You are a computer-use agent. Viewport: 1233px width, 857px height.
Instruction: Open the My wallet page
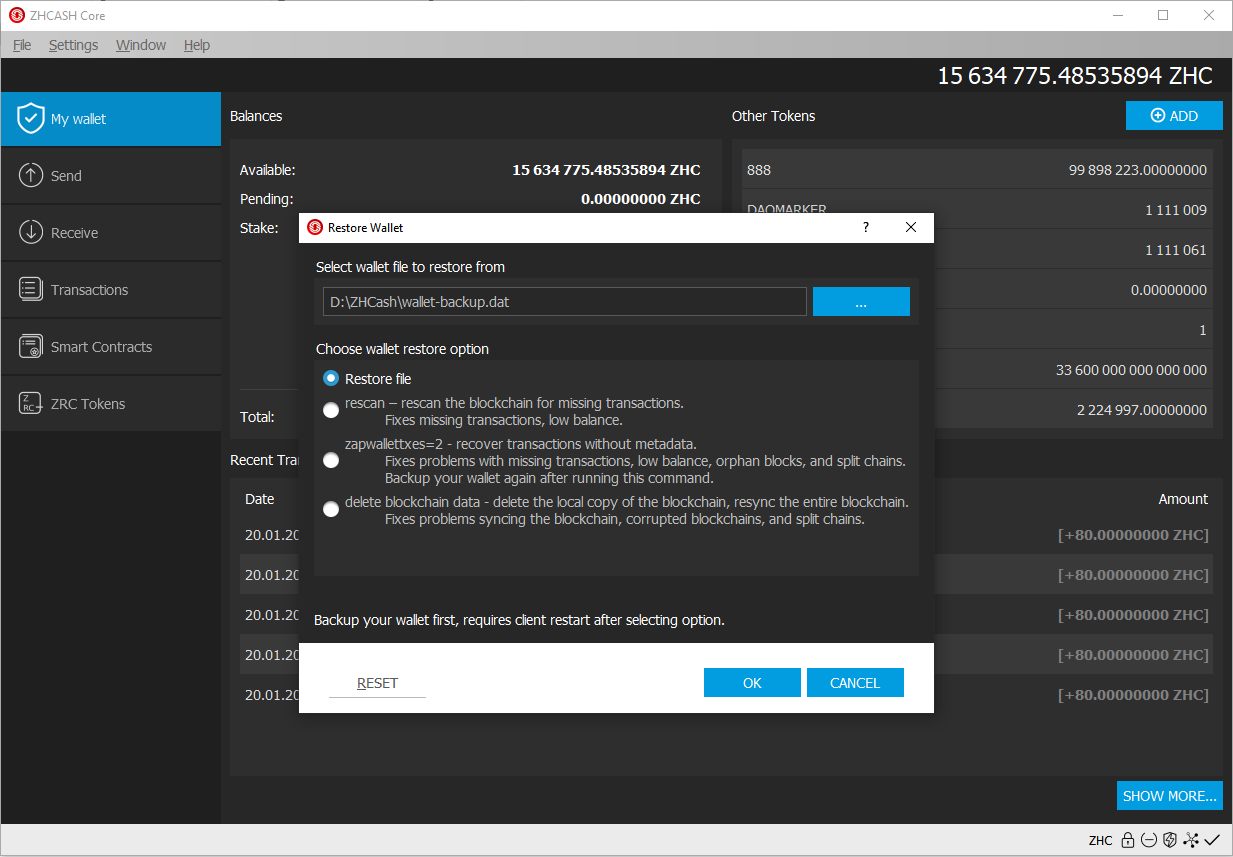pyautogui.click(x=110, y=119)
